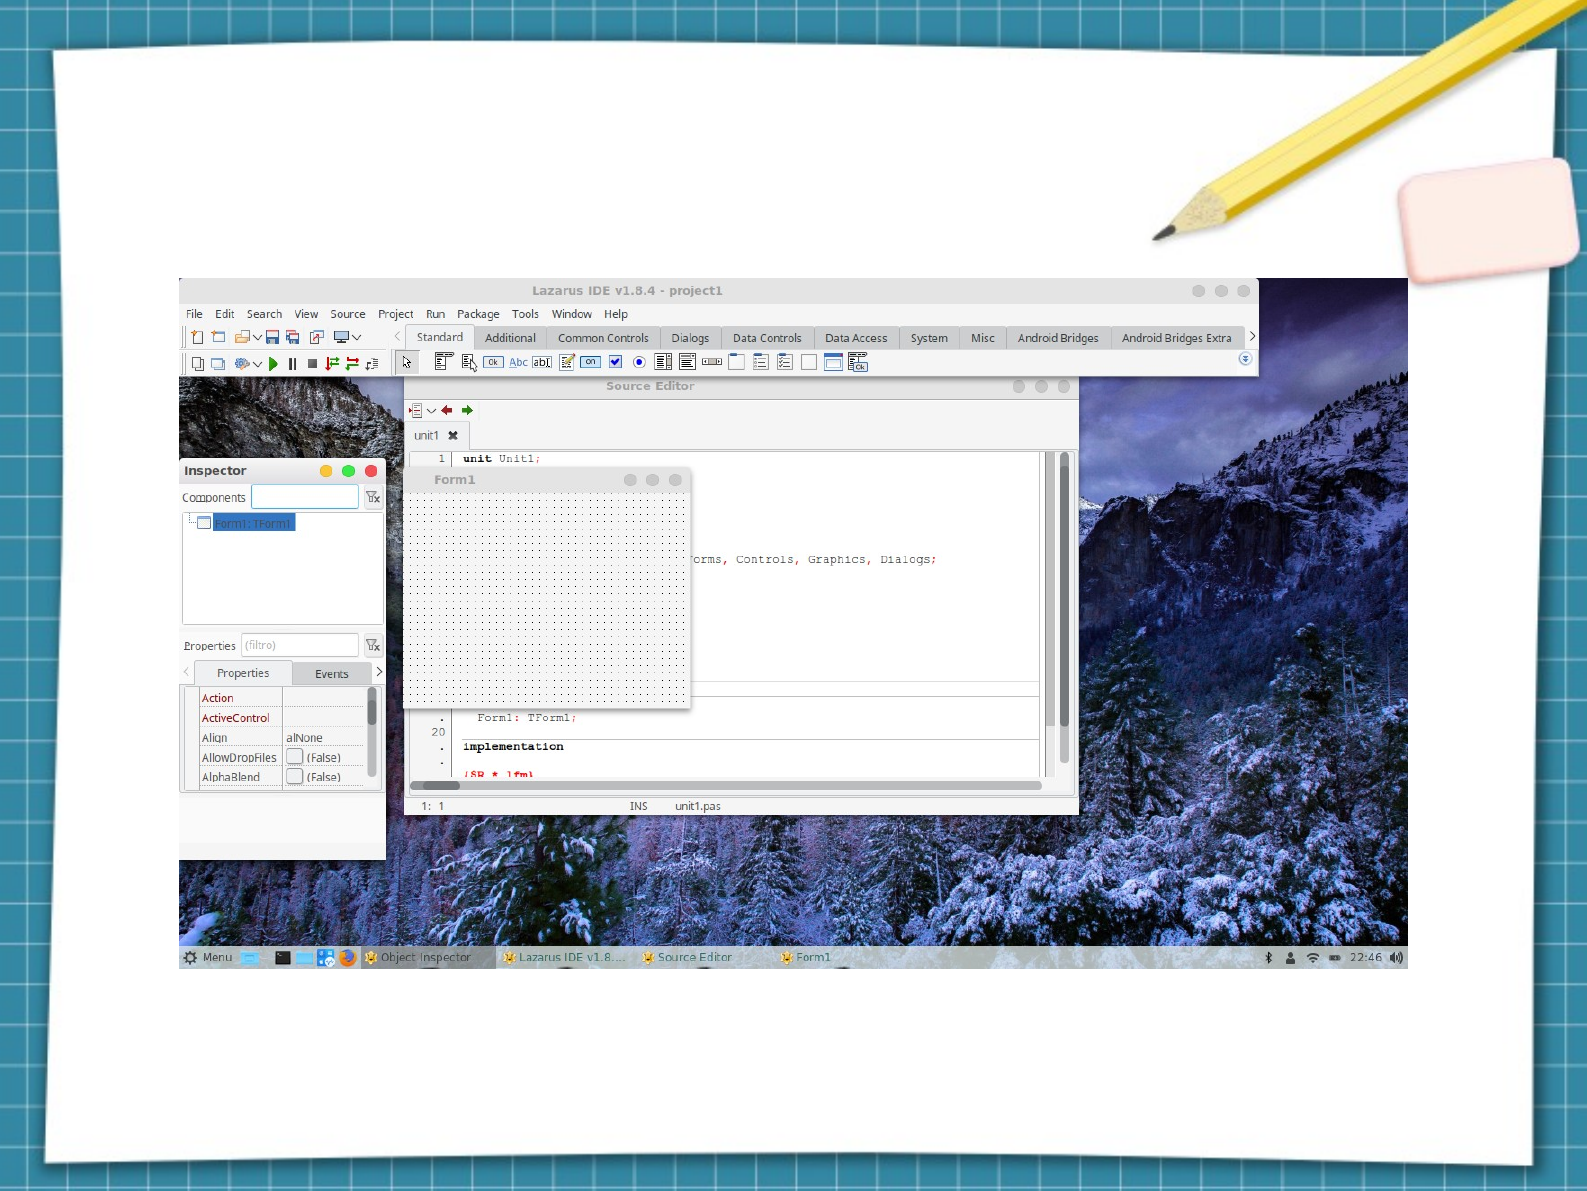
Task: Click the View Units icon
Action: tap(198, 364)
